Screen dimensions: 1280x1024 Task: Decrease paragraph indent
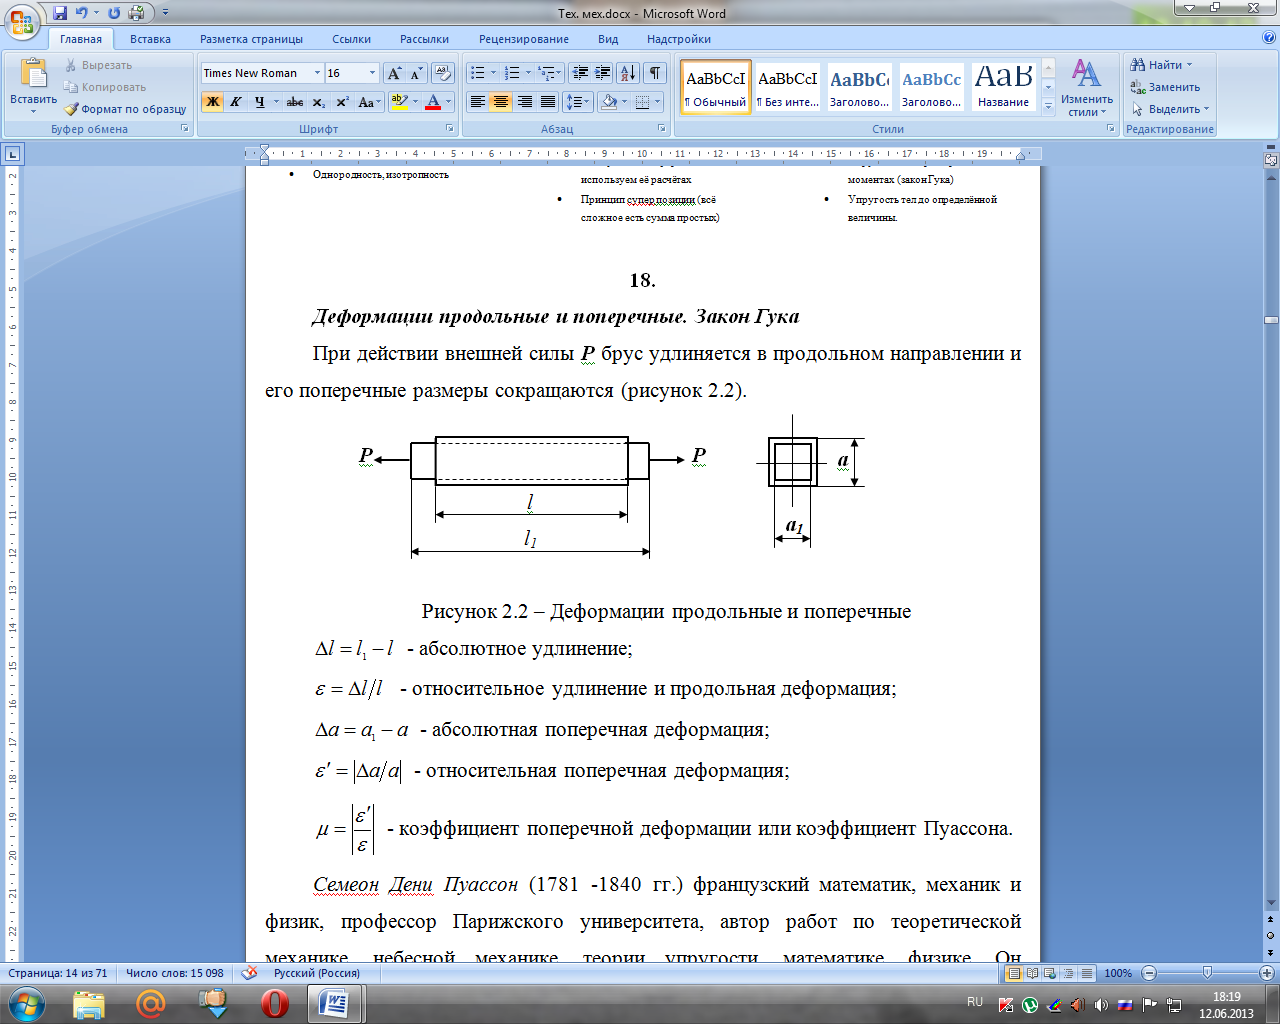click(579, 73)
